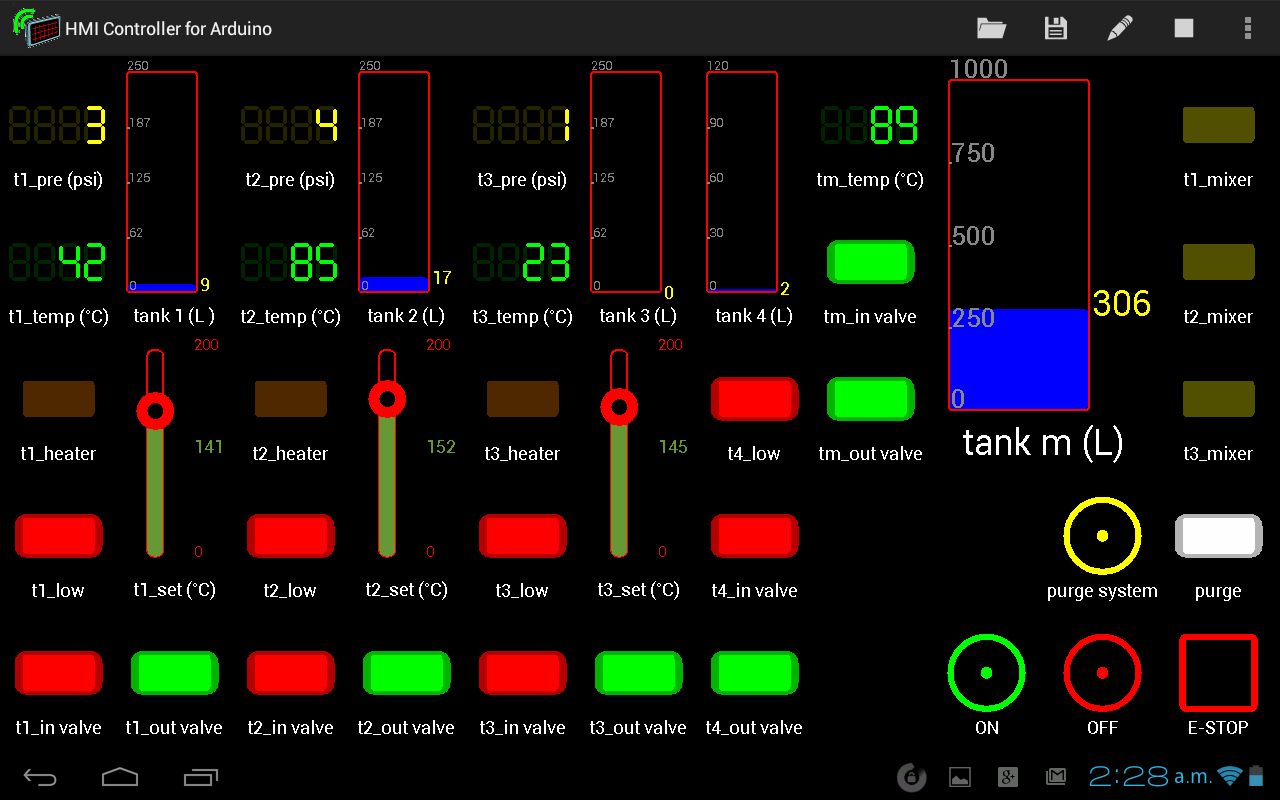Viewport: 1280px width, 800px height.
Task: Click the Wi-Fi status icon
Action: [x=1229, y=777]
